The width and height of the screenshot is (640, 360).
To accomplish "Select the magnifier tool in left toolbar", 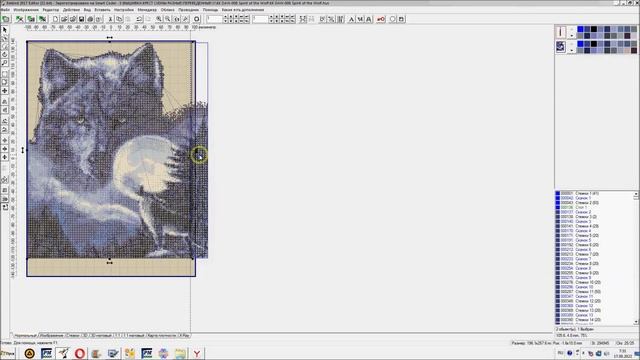I will [x=5, y=63].
